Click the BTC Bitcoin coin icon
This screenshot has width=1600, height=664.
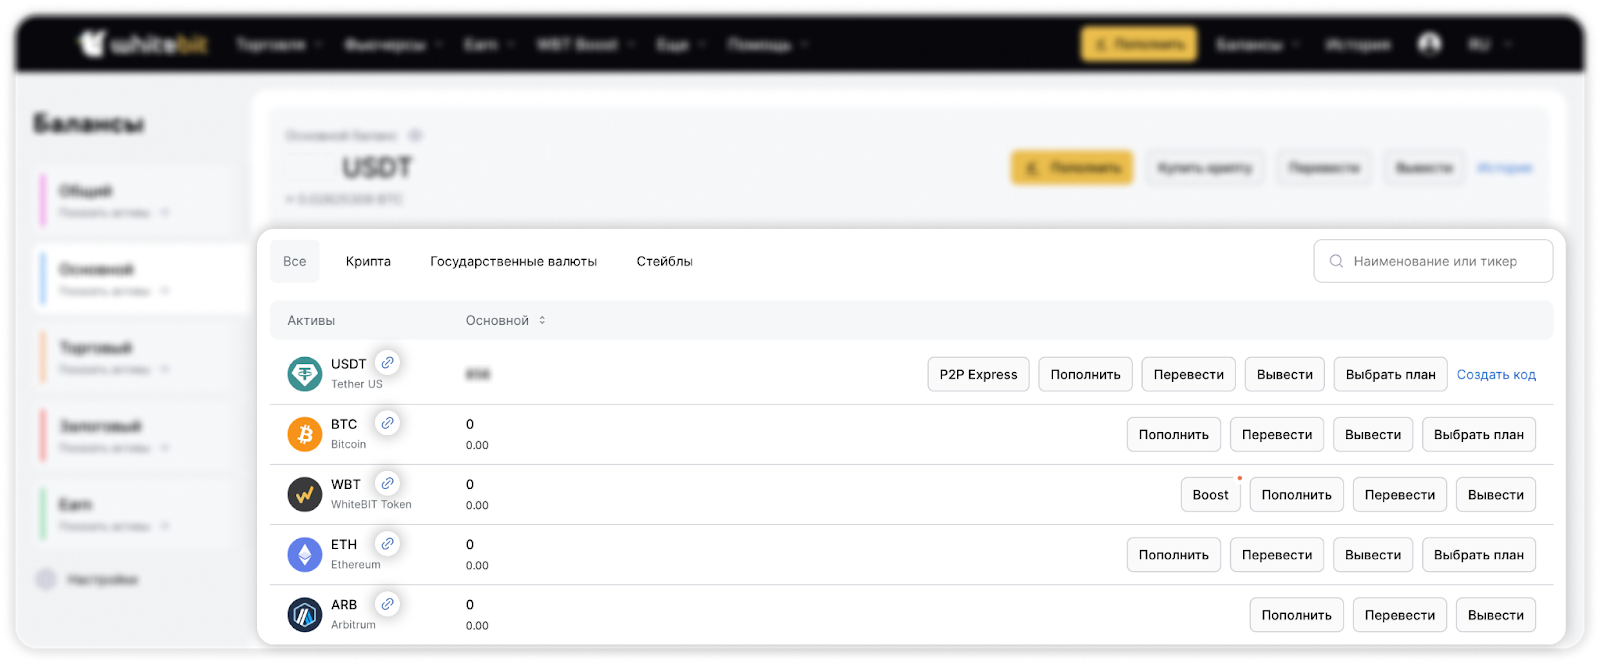pos(305,434)
